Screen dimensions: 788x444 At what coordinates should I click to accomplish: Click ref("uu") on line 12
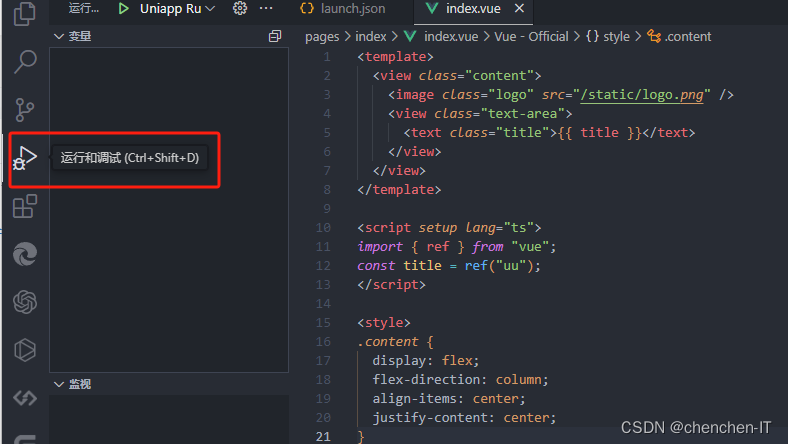pyautogui.click(x=499, y=265)
